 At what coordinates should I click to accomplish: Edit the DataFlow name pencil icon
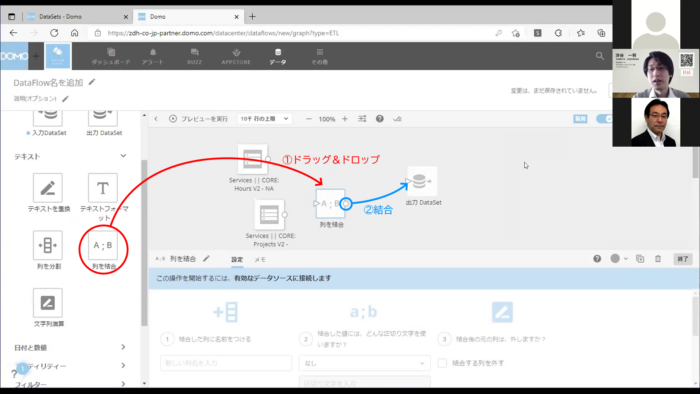tap(92, 82)
